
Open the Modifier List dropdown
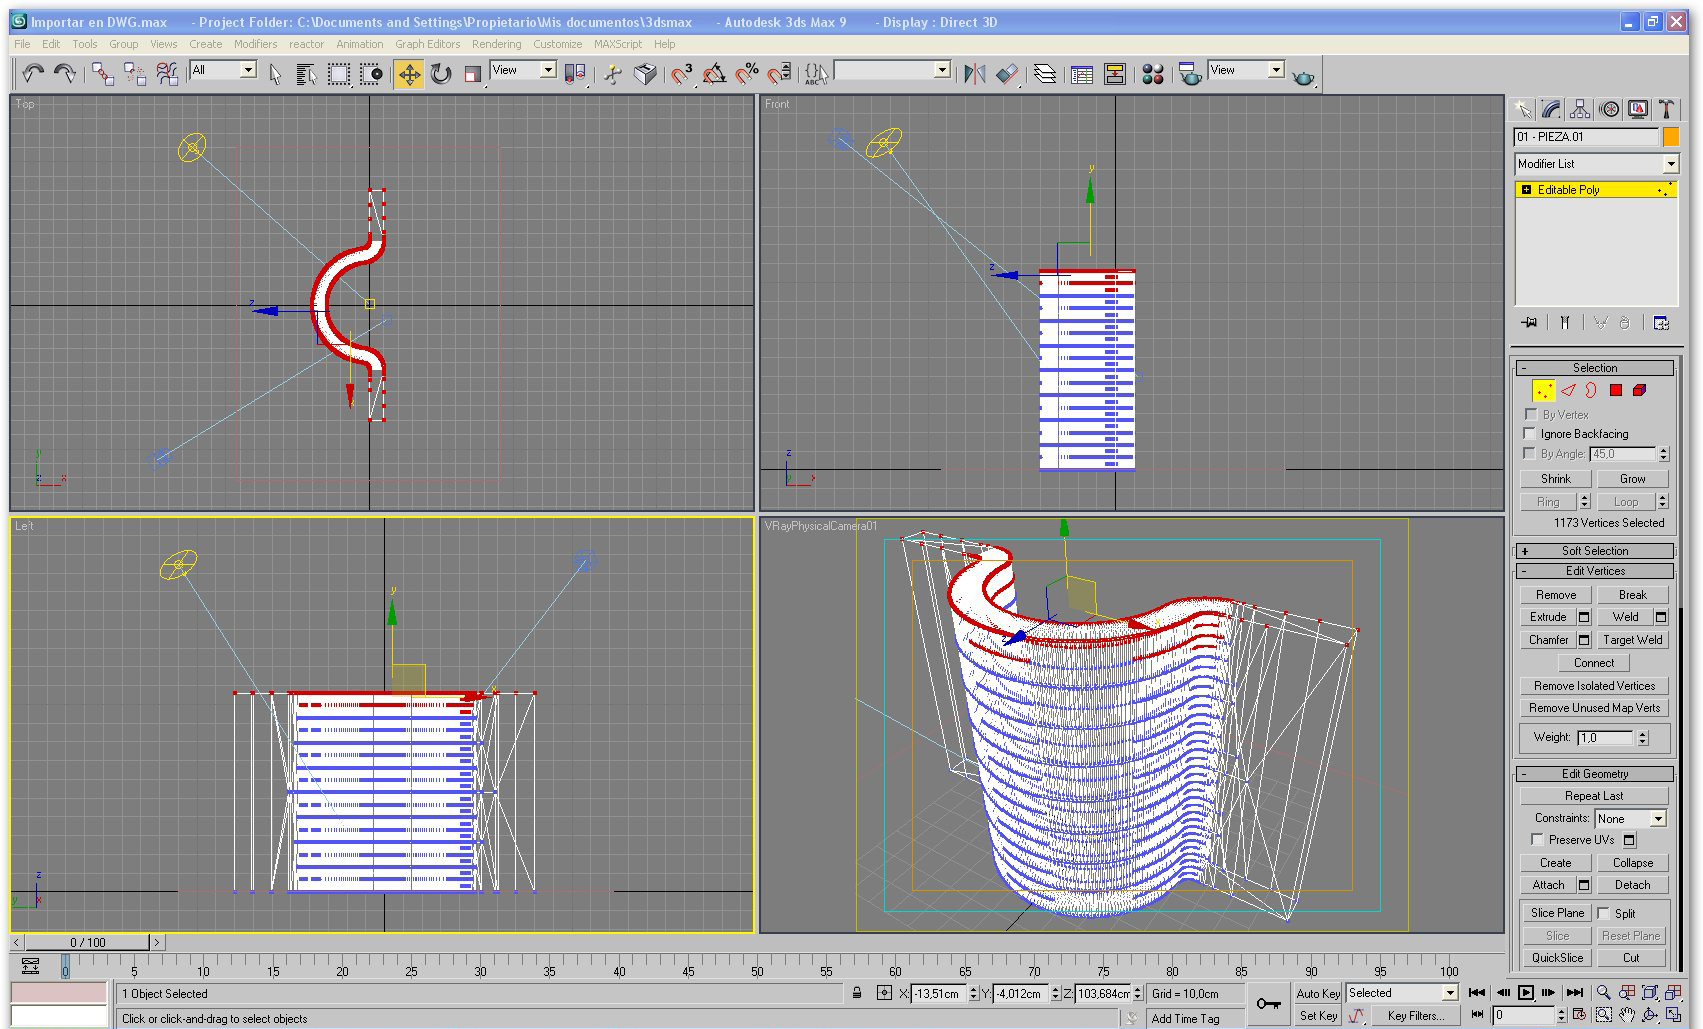pyautogui.click(x=1596, y=164)
